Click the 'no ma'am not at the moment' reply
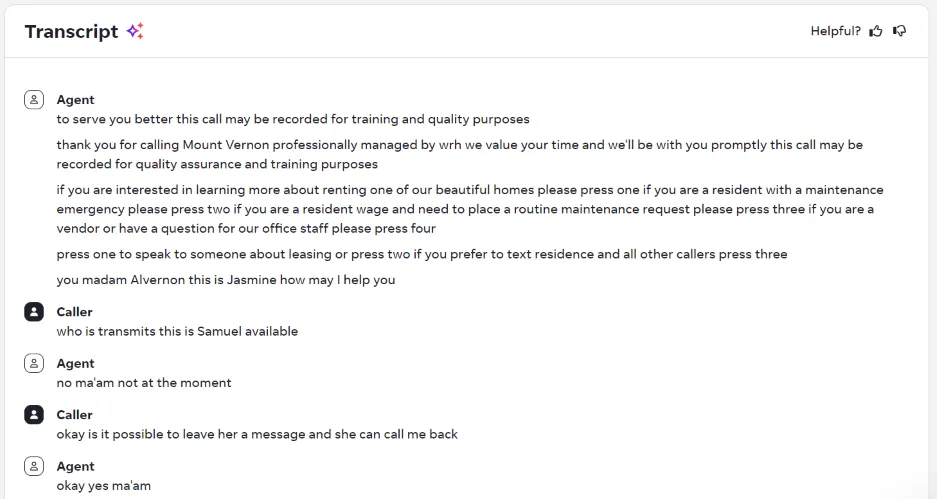Viewport: 937px width, 499px height. pyautogui.click(x=143, y=382)
